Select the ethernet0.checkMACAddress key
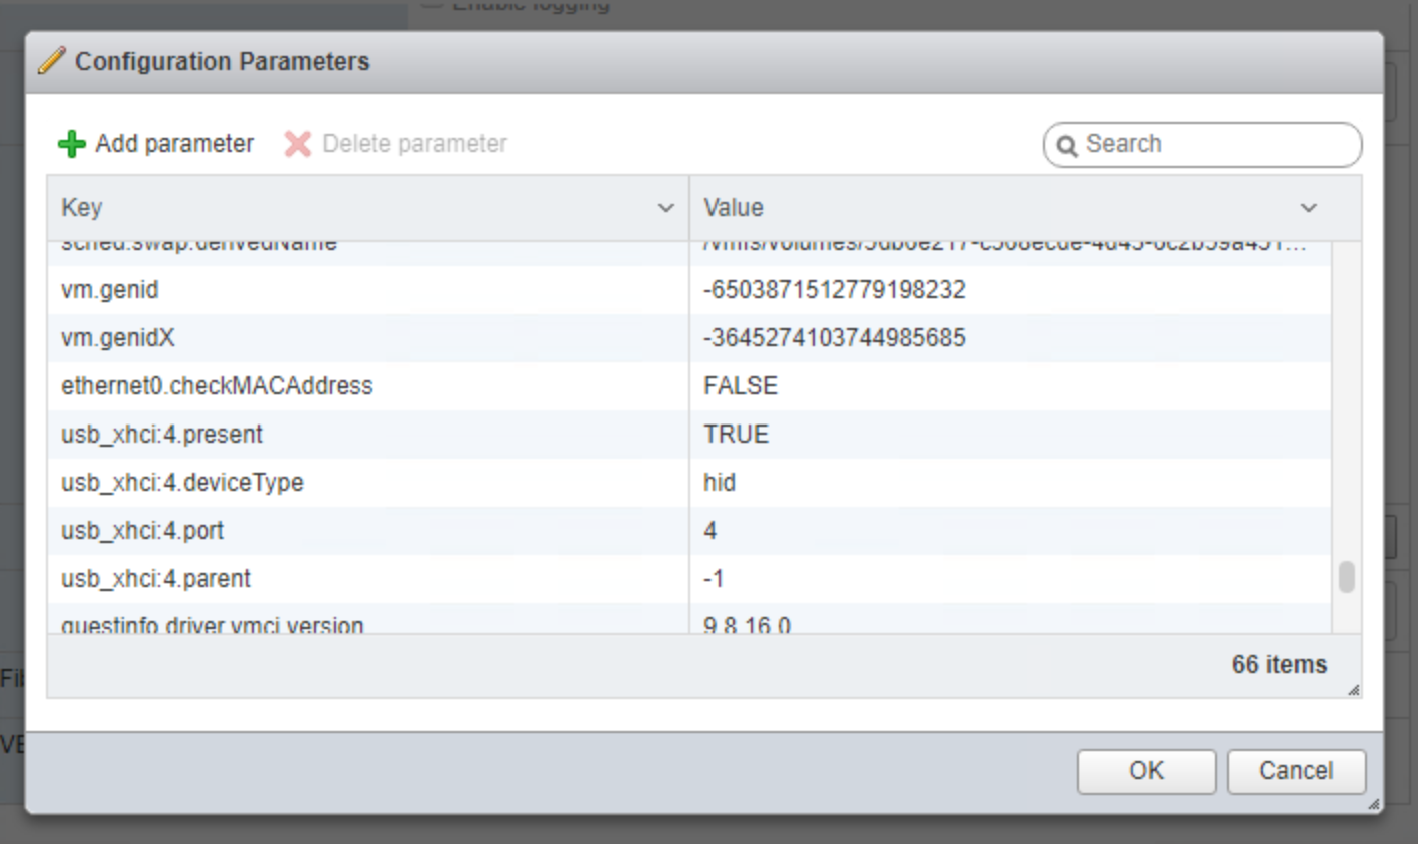This screenshot has height=844, width=1418. click(216, 386)
